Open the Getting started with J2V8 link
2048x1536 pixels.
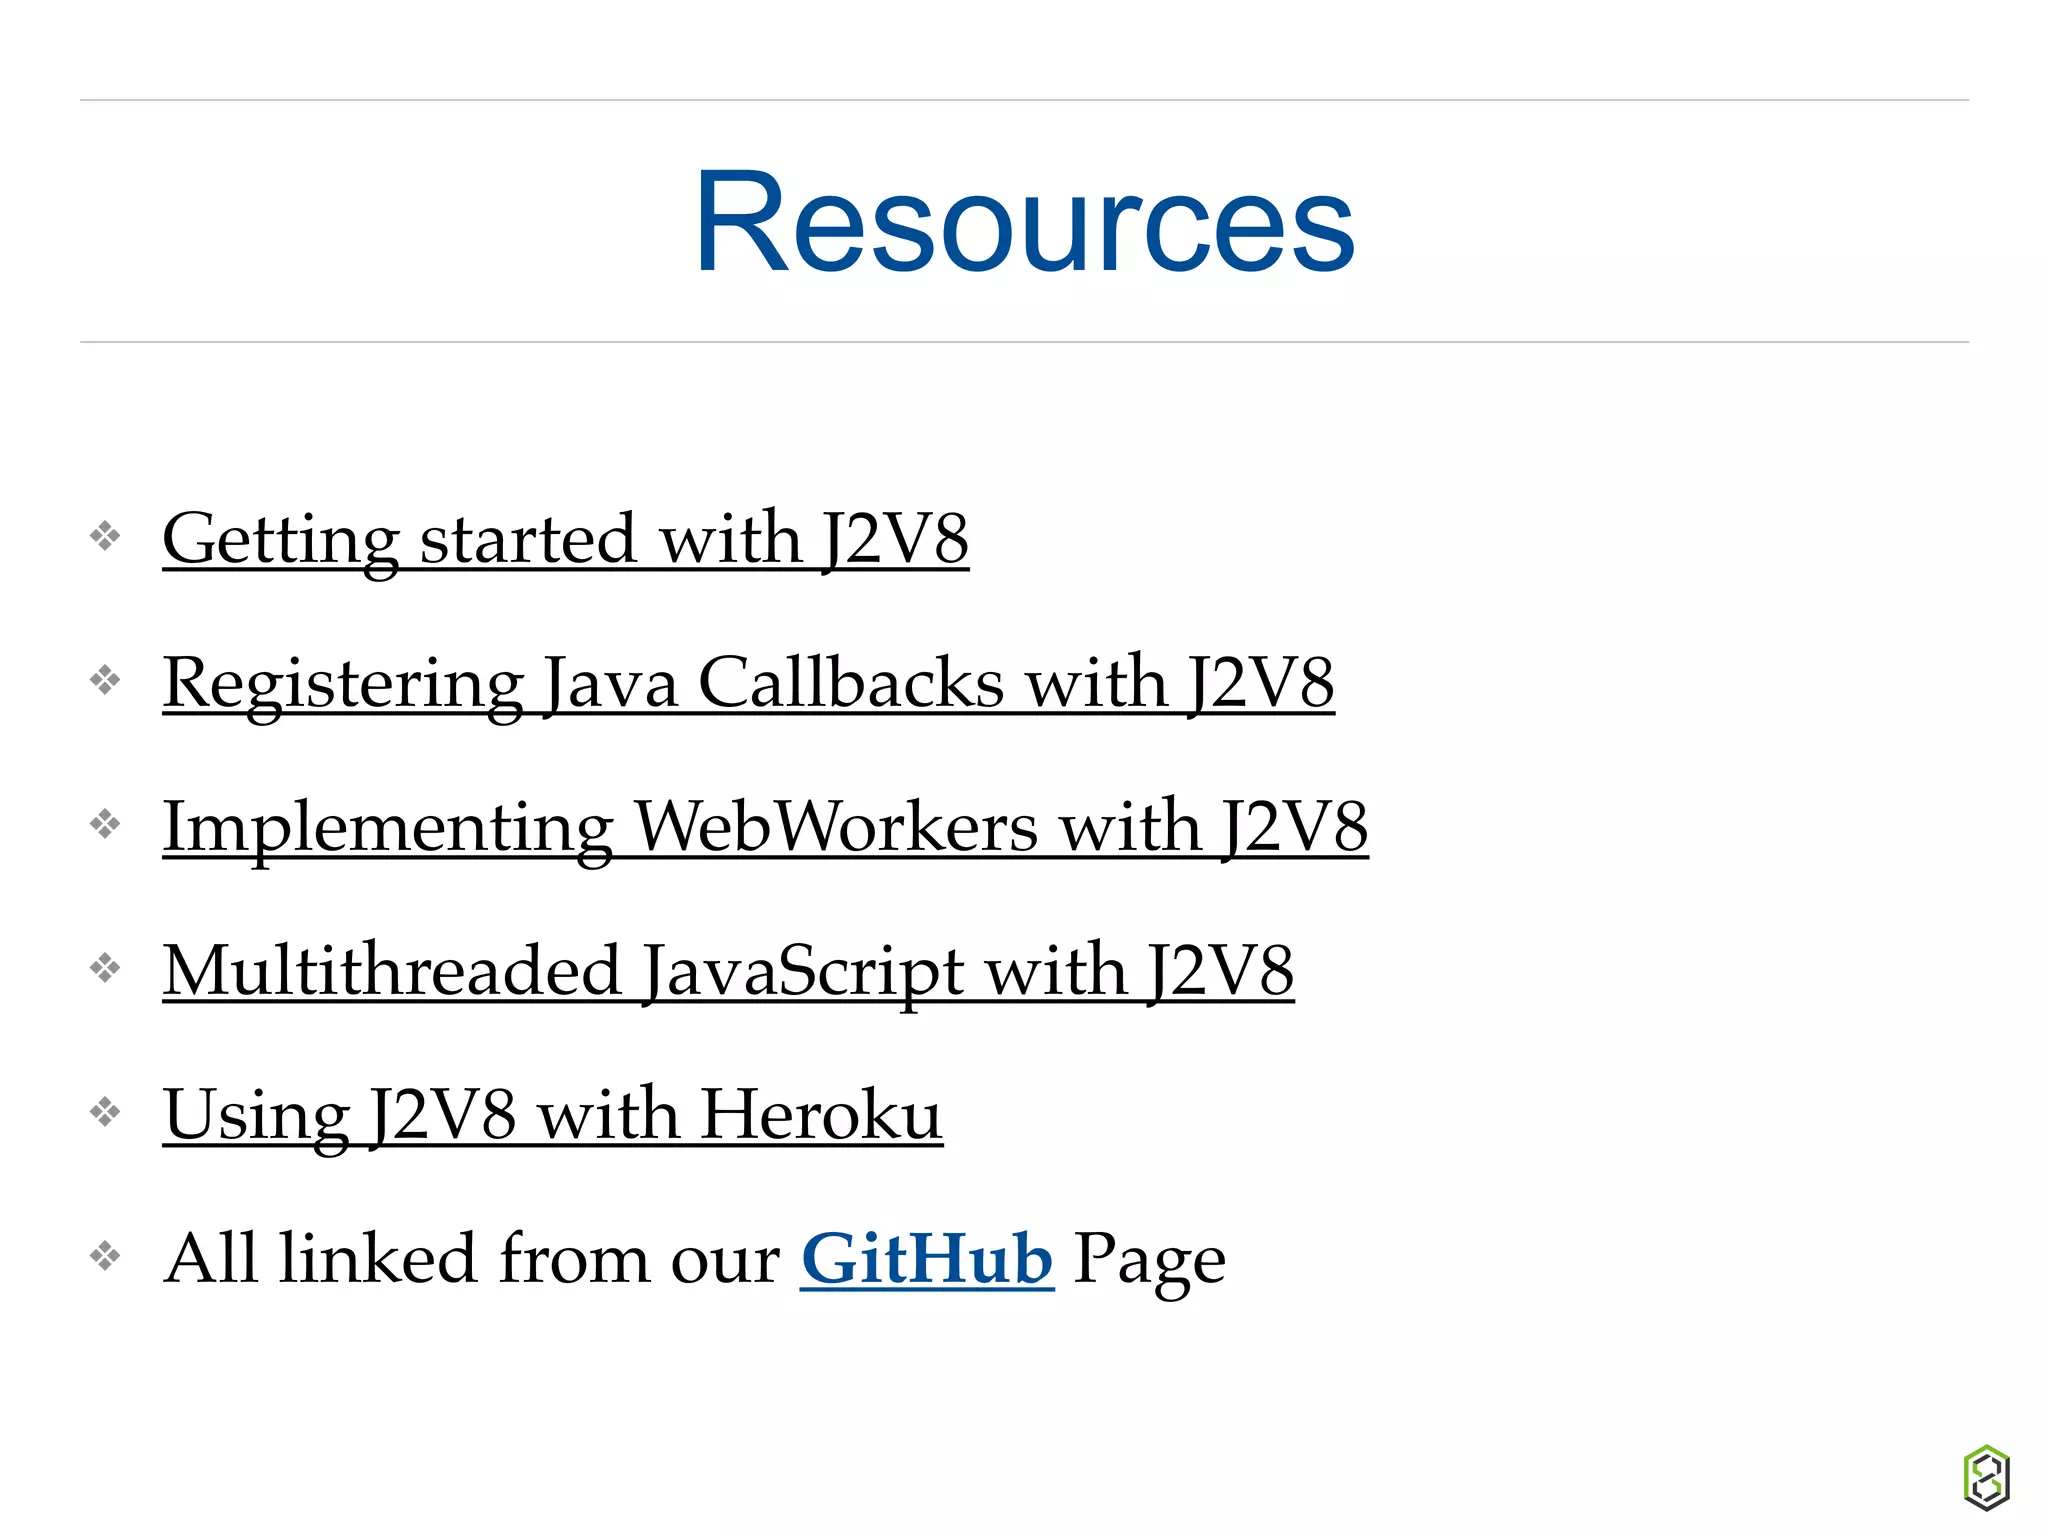pos(565,539)
